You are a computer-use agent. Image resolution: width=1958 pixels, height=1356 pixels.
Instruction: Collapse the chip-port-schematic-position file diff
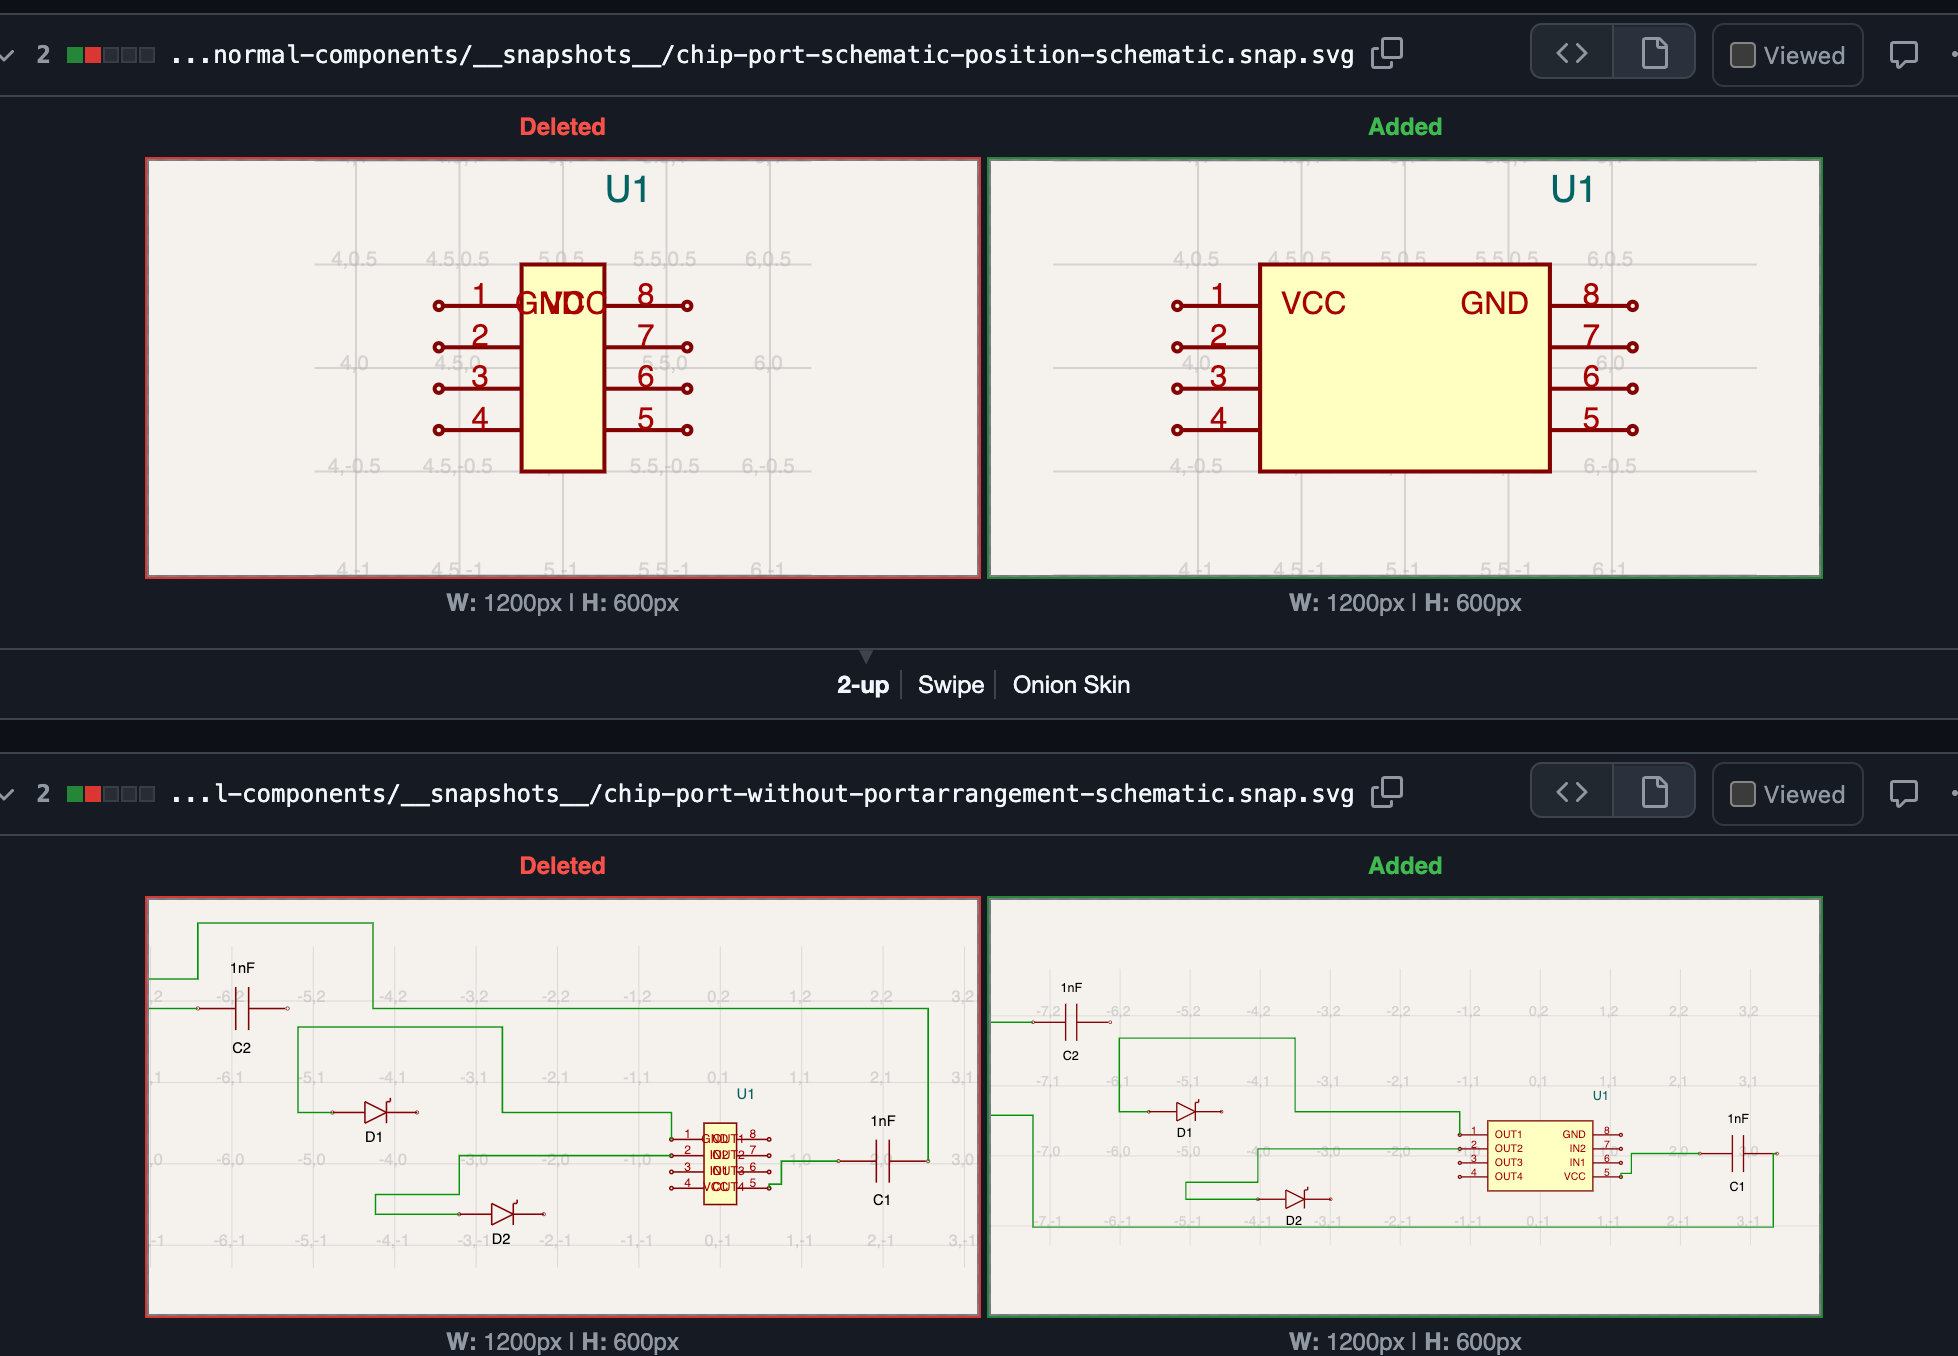7,55
